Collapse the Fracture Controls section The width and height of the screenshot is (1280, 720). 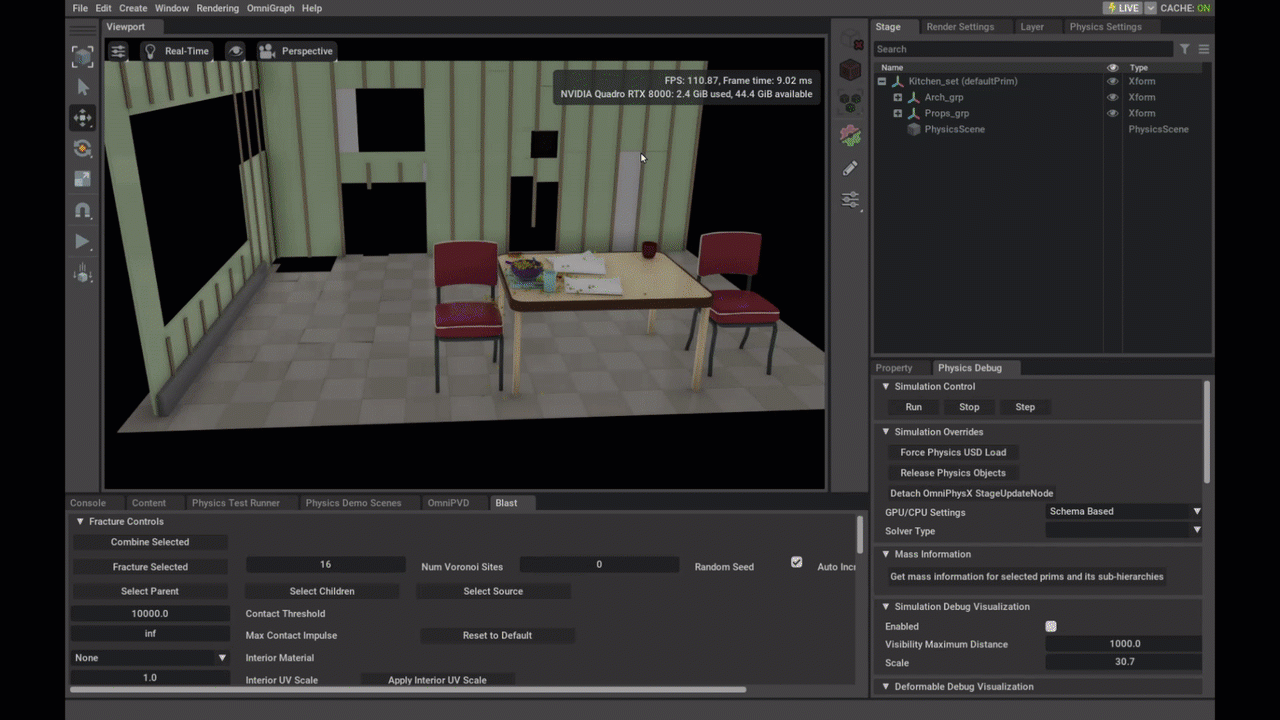[x=79, y=521]
